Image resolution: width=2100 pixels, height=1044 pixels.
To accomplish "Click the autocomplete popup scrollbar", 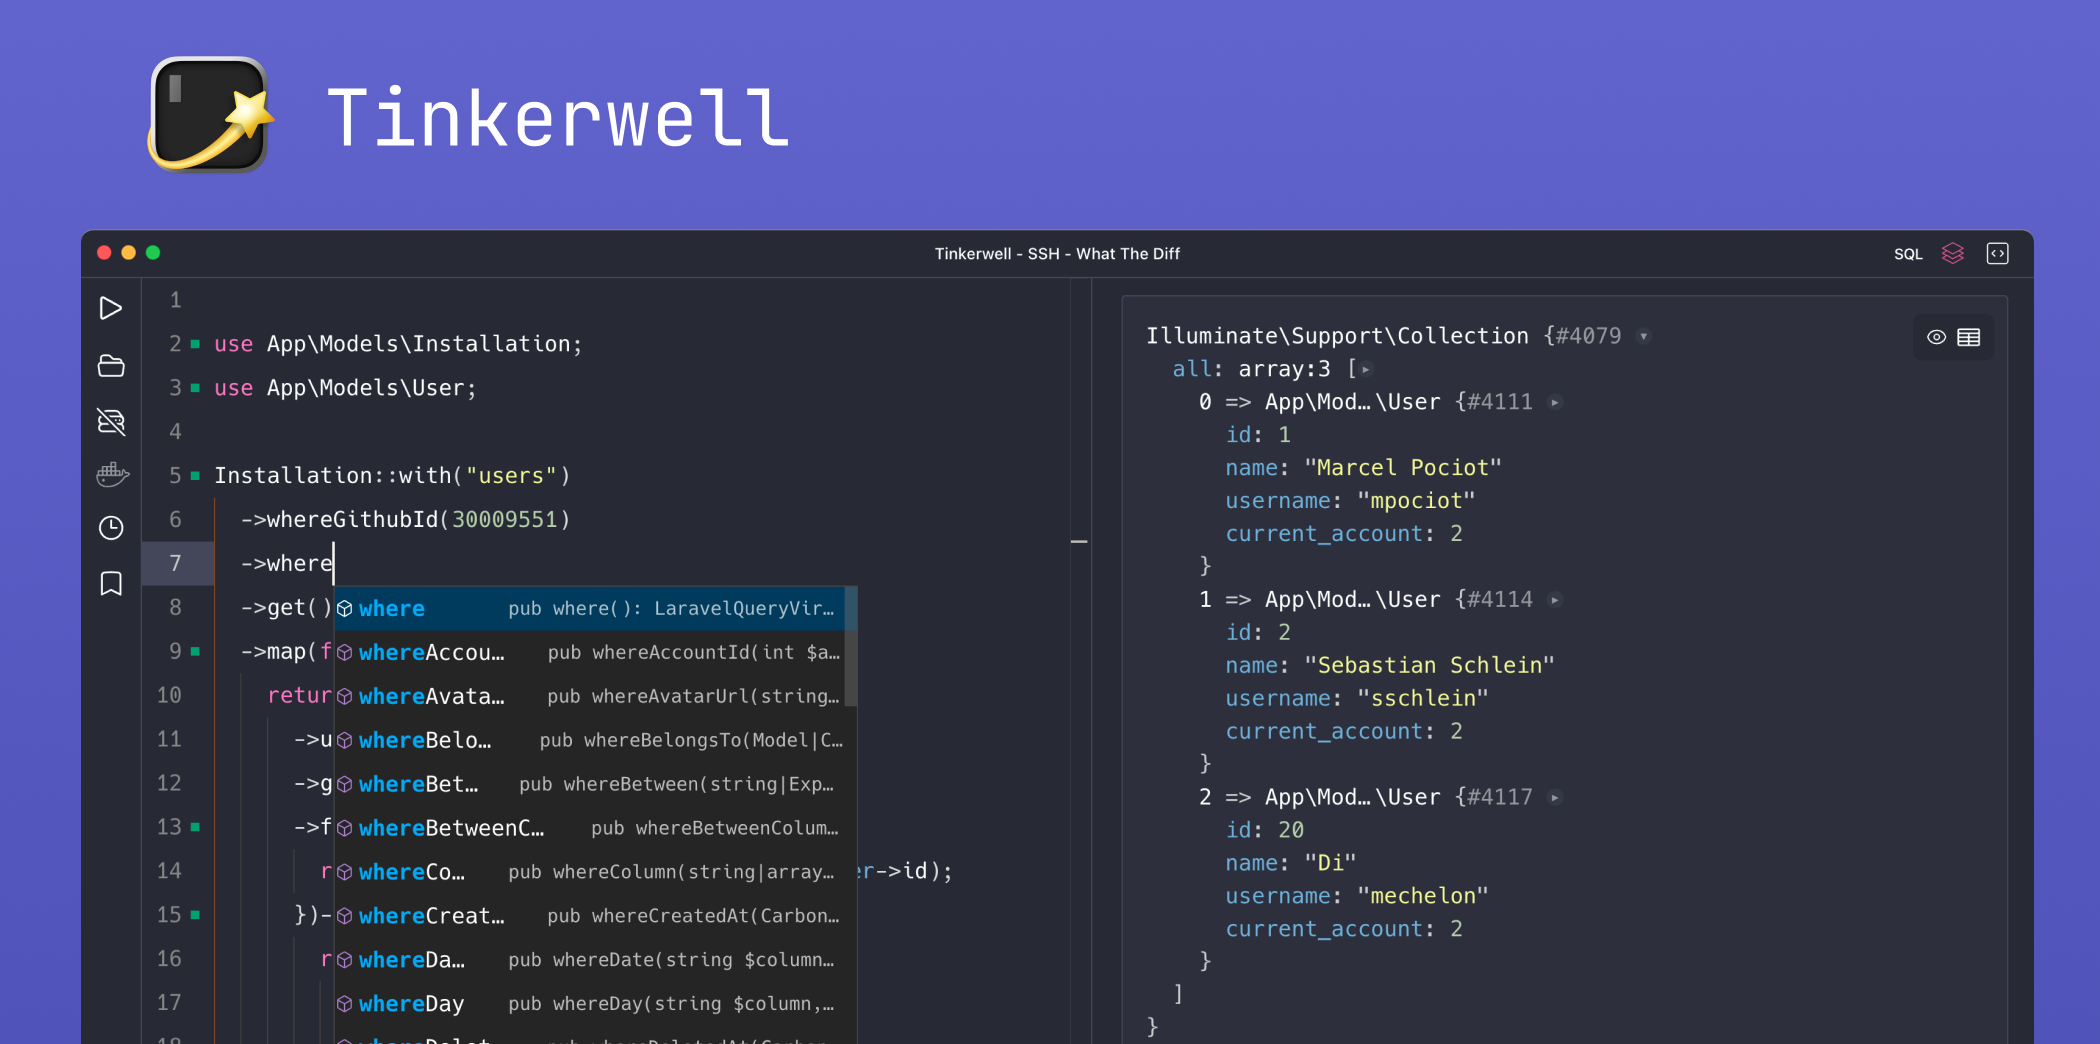I will [x=851, y=645].
